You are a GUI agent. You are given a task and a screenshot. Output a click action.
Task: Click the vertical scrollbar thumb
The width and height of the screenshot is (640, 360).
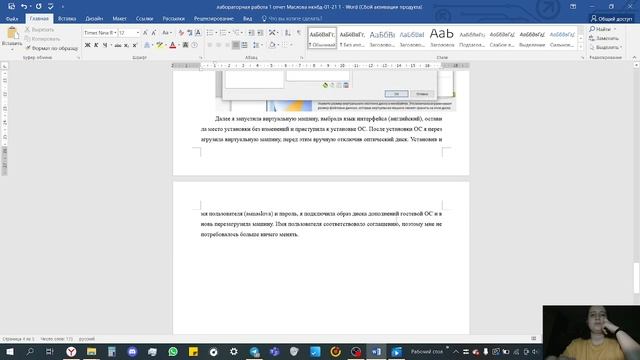coord(636,278)
